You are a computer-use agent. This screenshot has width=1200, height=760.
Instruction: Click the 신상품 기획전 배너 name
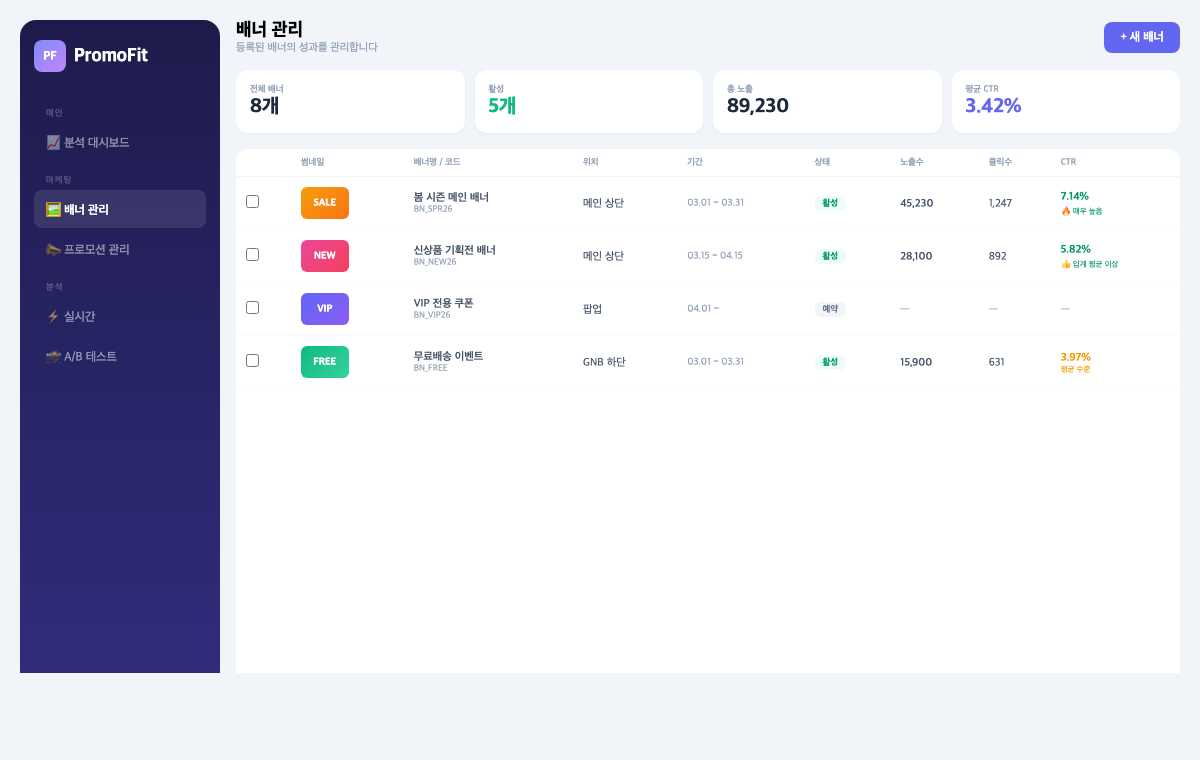[455, 250]
